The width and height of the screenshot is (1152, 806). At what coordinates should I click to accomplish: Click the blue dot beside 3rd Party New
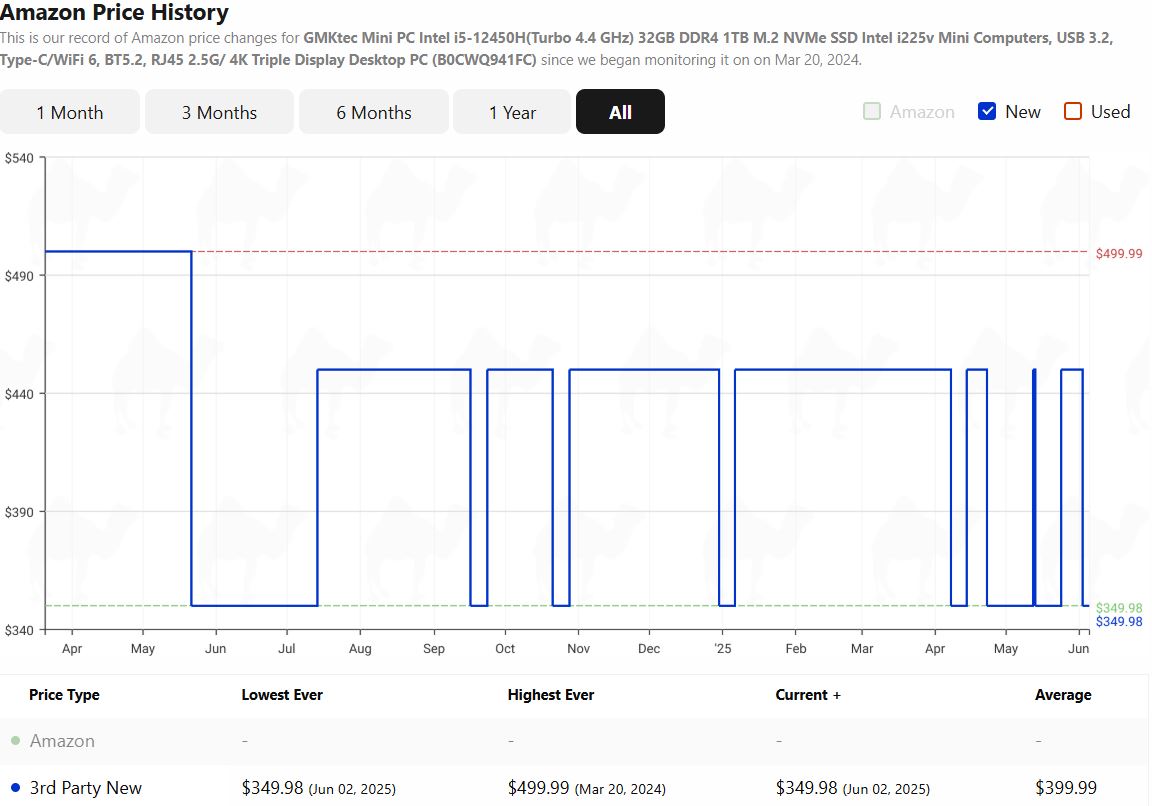click(15, 788)
